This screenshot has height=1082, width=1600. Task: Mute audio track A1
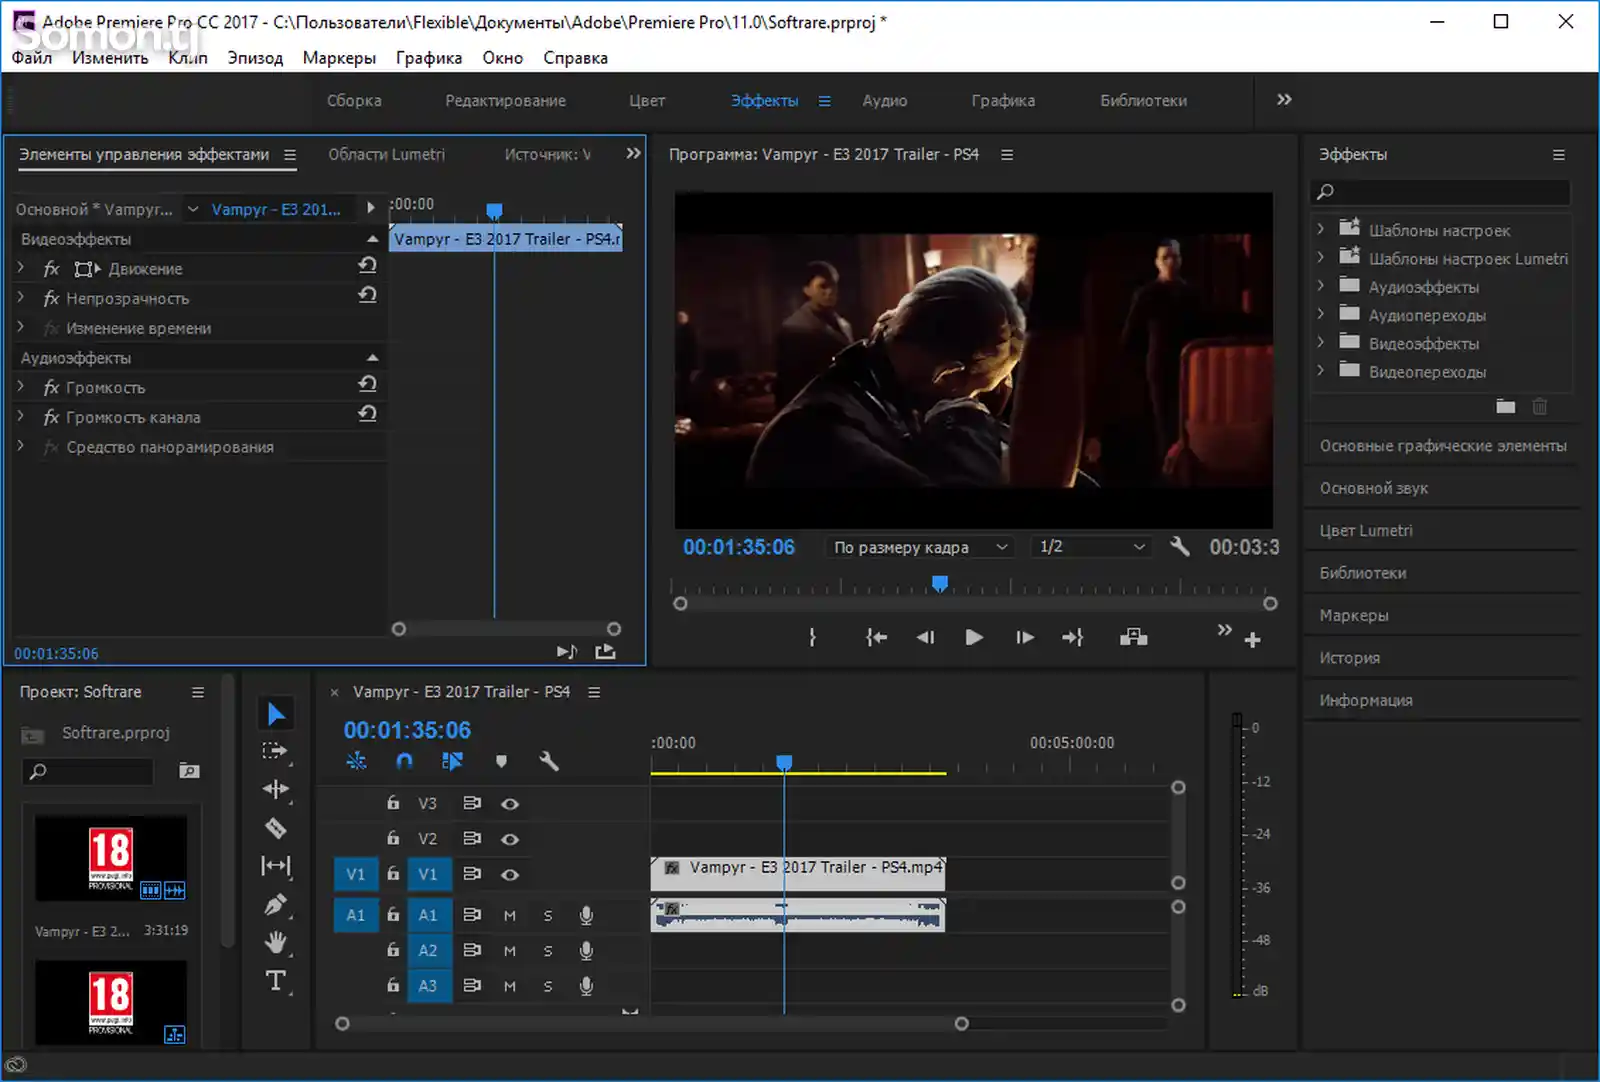point(510,915)
